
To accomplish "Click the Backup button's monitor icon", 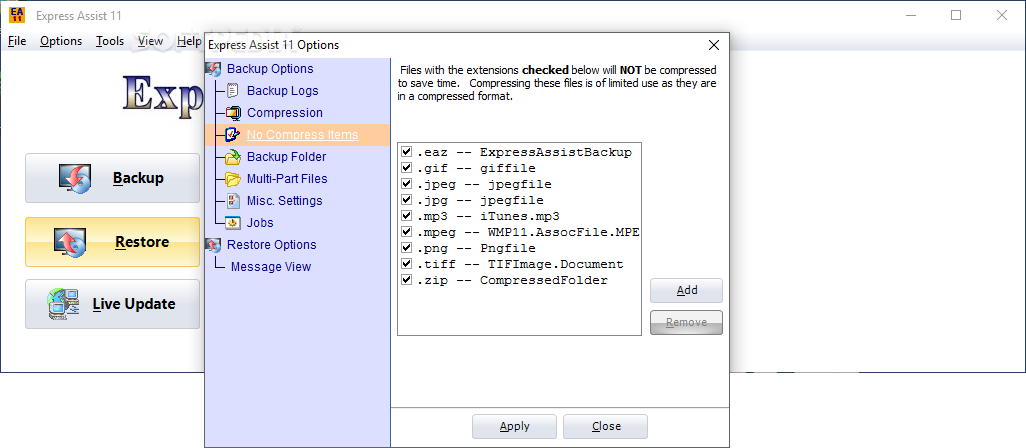I will [75, 179].
